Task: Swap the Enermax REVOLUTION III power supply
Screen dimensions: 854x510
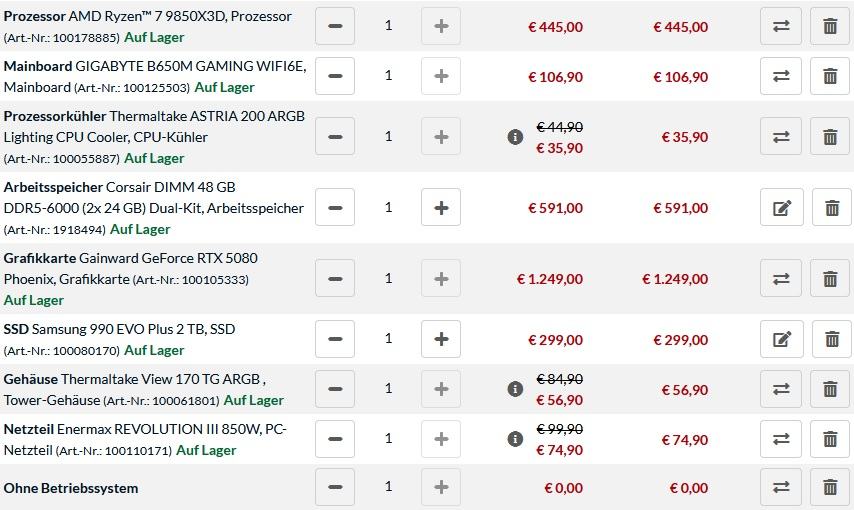Action: (x=781, y=438)
